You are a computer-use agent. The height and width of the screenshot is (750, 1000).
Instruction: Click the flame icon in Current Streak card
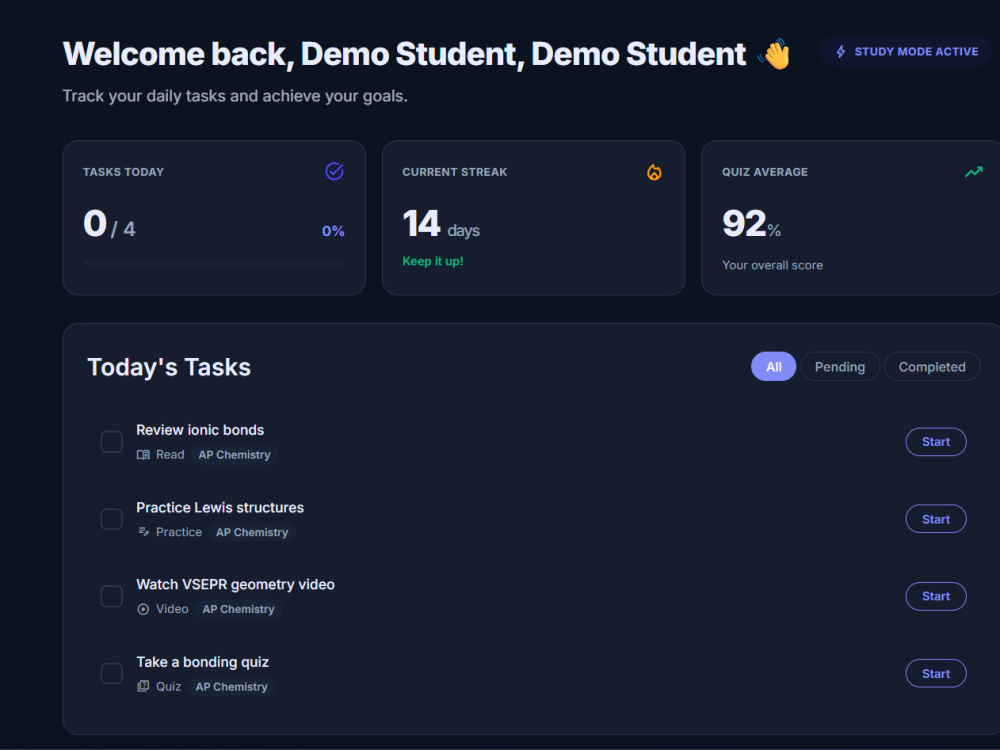pos(654,172)
